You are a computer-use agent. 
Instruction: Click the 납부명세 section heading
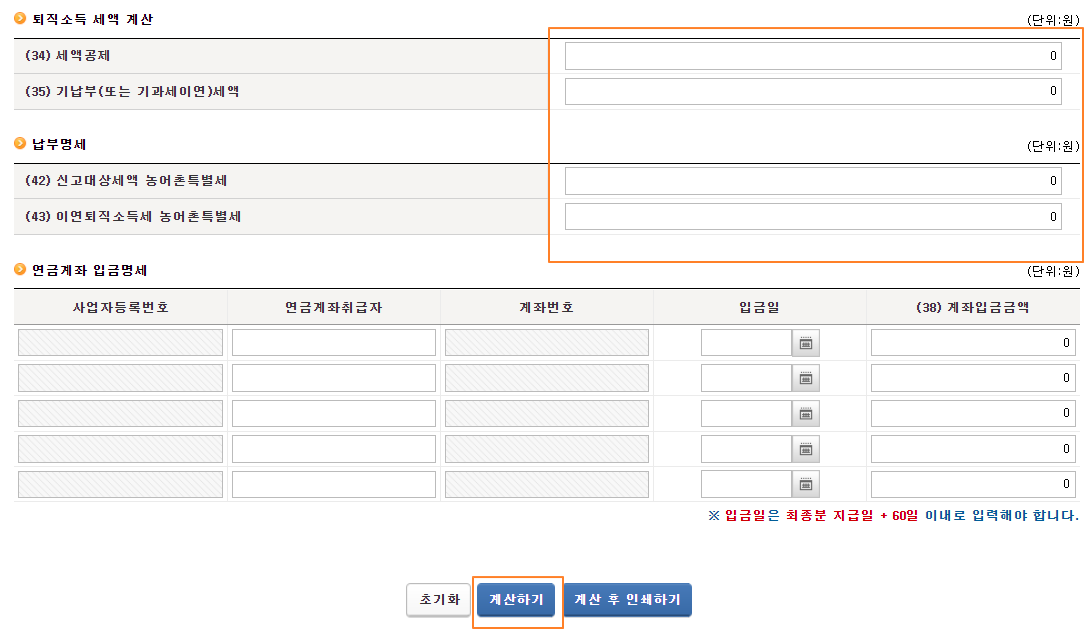[59, 144]
